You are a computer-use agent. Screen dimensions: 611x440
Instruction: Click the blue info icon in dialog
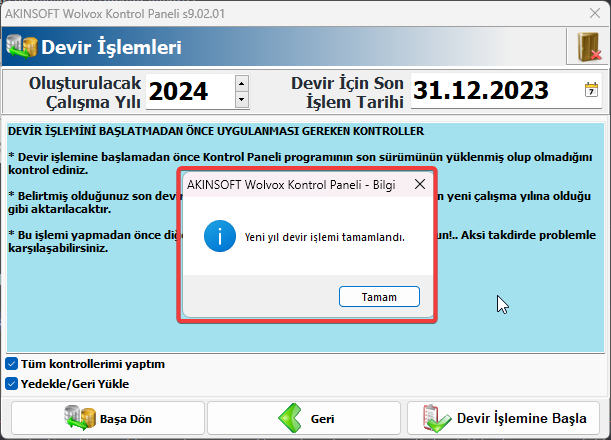(x=220, y=236)
